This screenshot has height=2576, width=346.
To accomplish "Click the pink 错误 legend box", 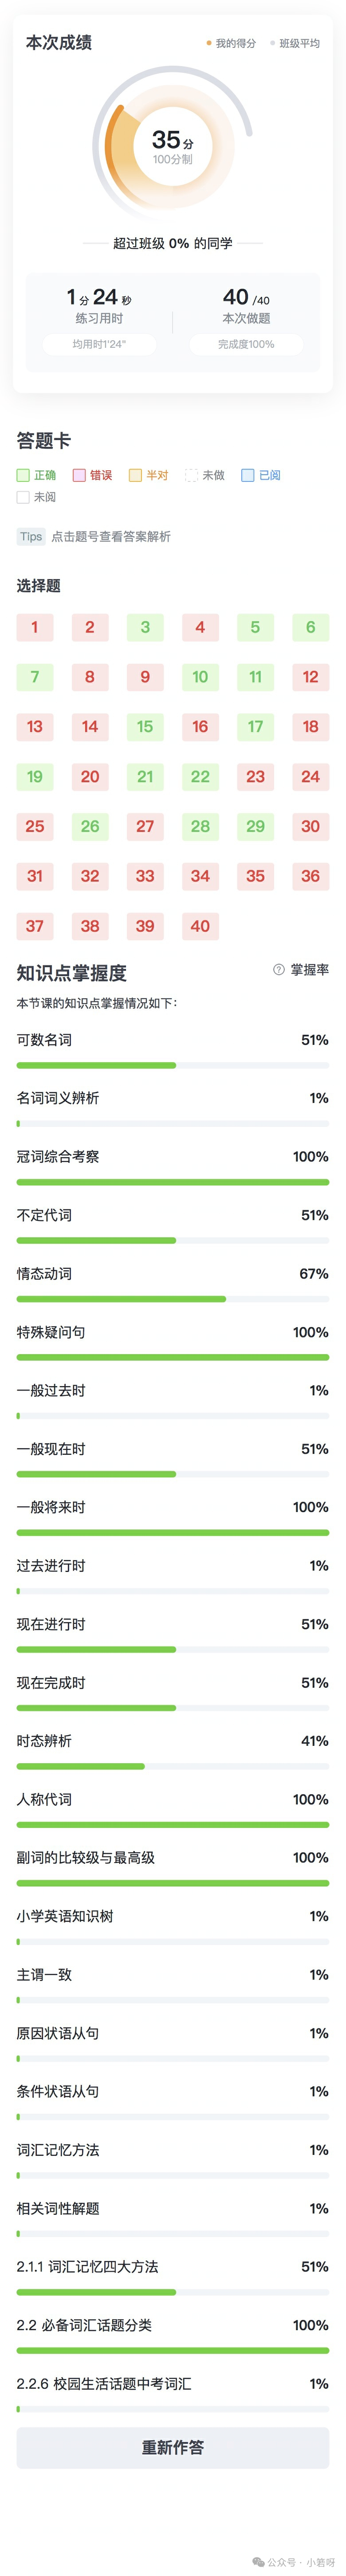I will [79, 475].
